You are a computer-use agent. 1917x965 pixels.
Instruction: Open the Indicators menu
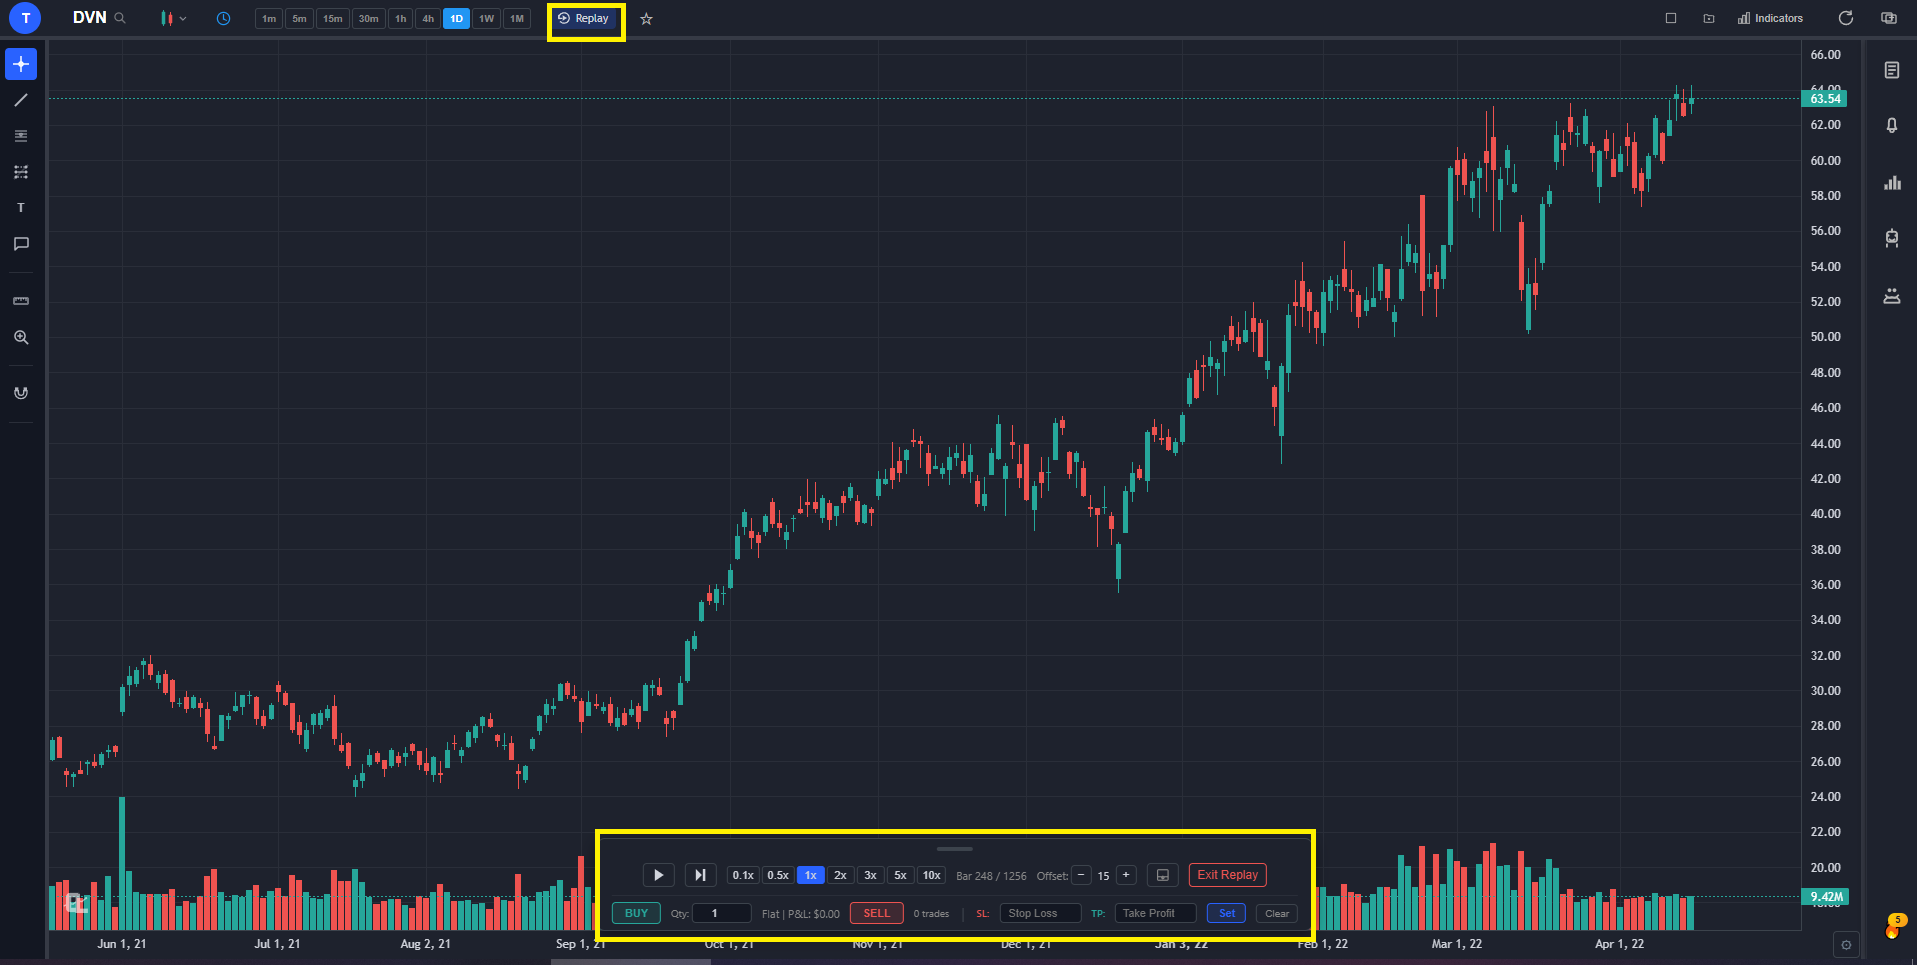point(1770,18)
